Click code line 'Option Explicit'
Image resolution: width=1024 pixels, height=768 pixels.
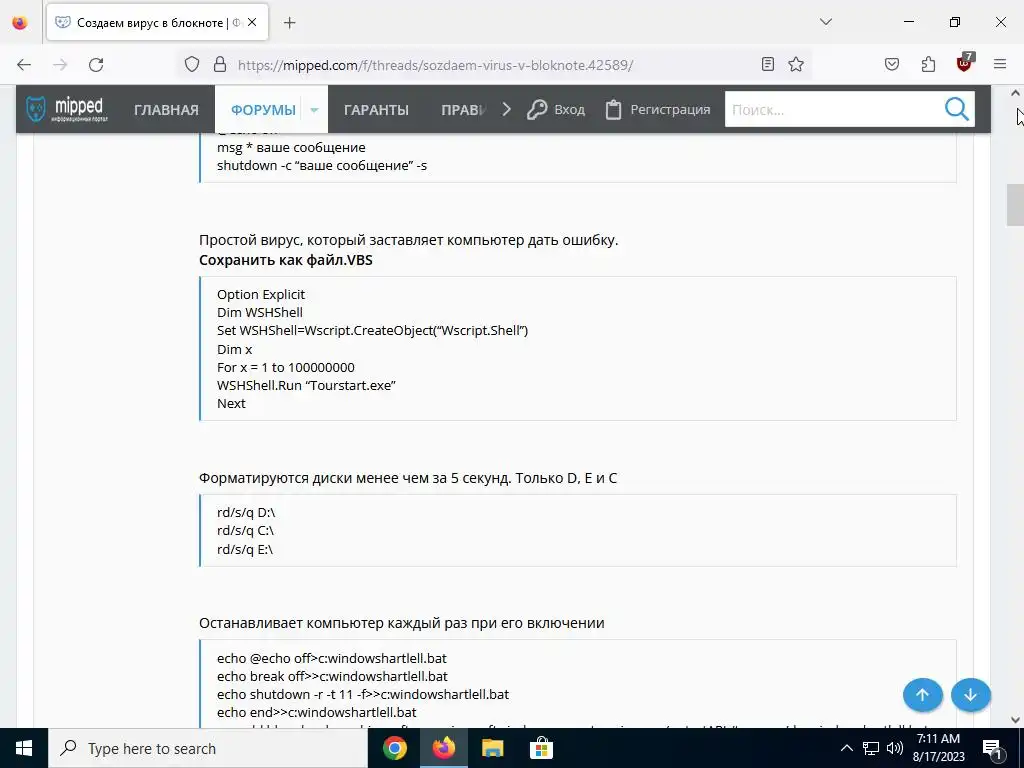click(x=261, y=295)
